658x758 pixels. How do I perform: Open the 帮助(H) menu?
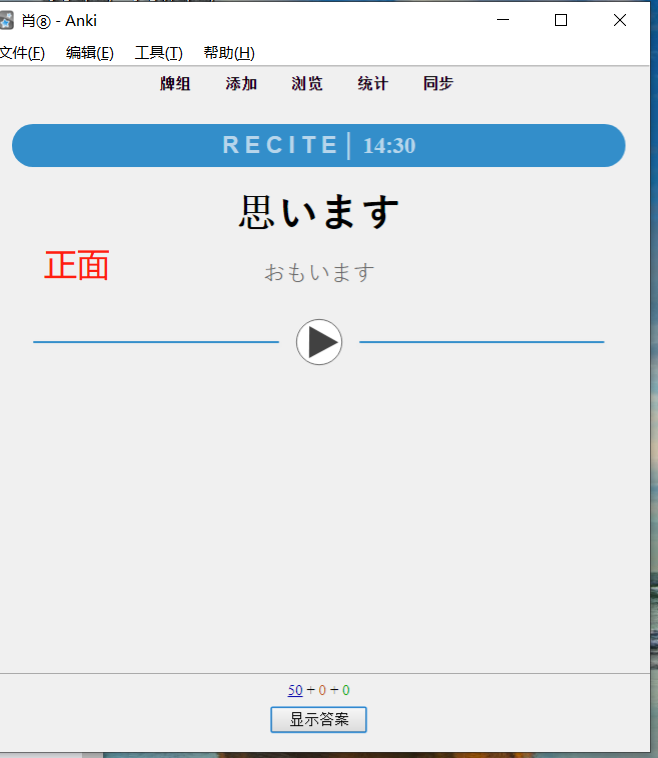[x=229, y=53]
